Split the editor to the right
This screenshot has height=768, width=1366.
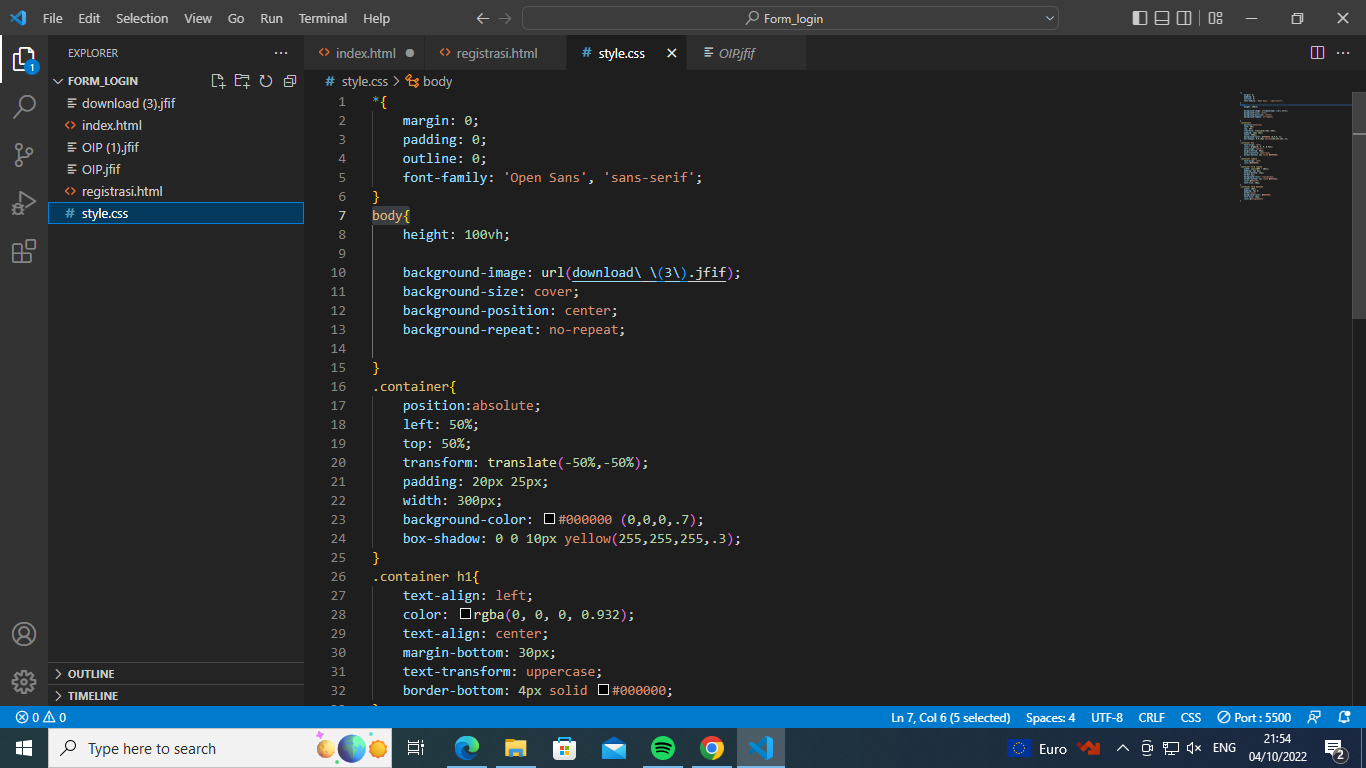click(1317, 52)
